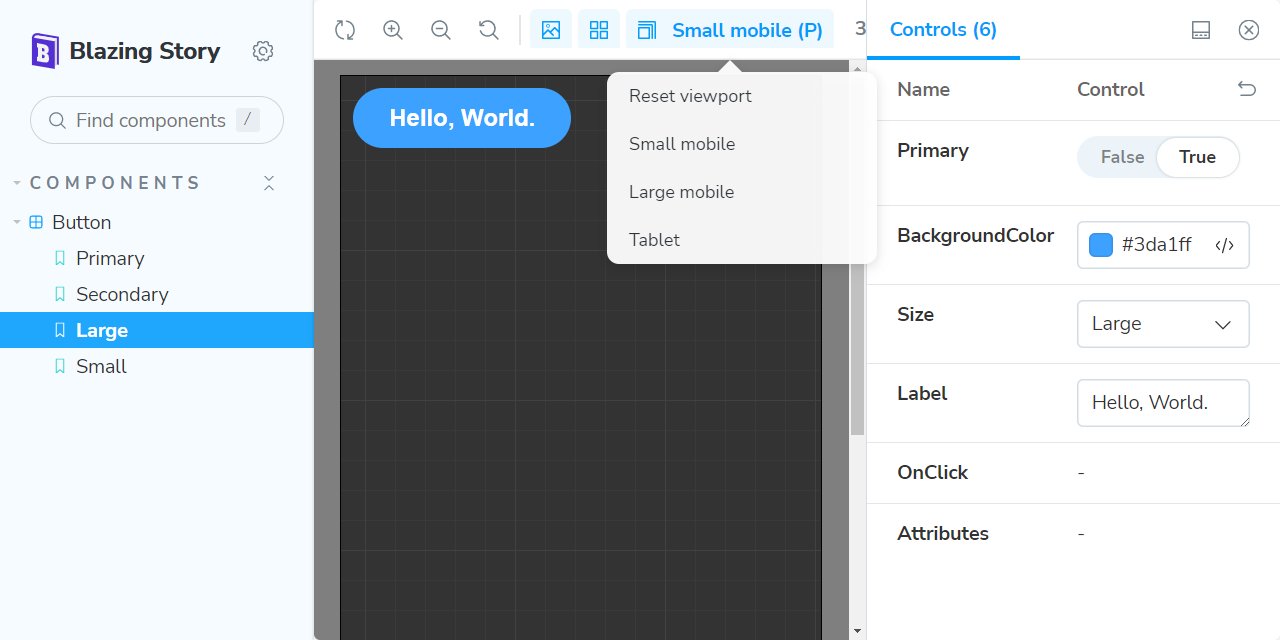View raw code for BackgroundColor value
The height and width of the screenshot is (640, 1280).
pyautogui.click(x=1225, y=245)
